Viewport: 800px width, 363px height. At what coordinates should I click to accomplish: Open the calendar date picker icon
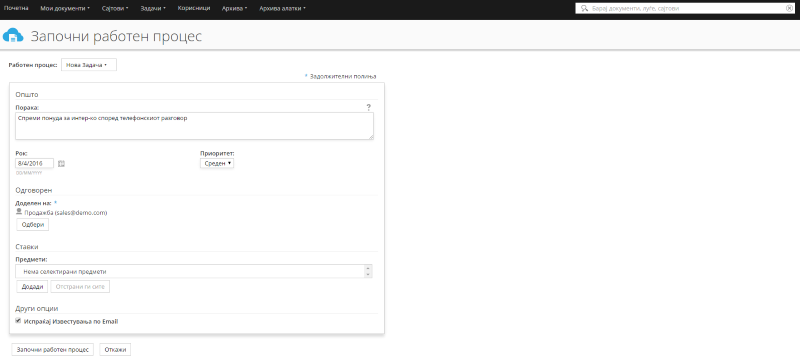(61, 164)
